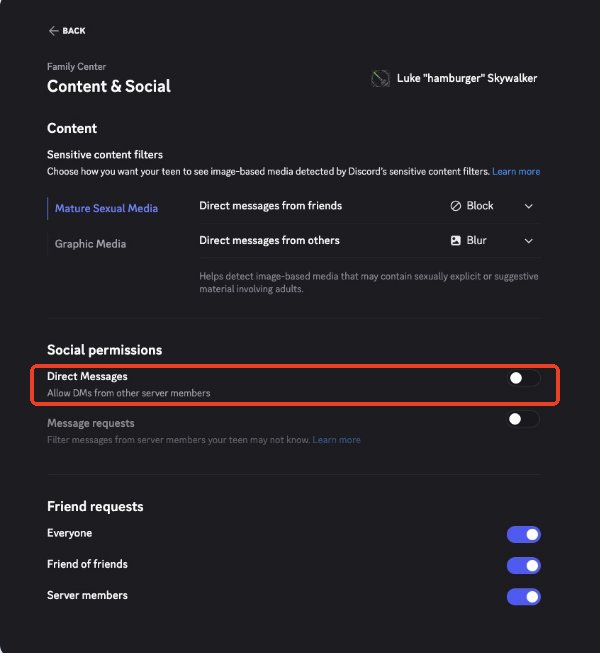Disable Server members friend requests
The image size is (600, 653).
(524, 597)
